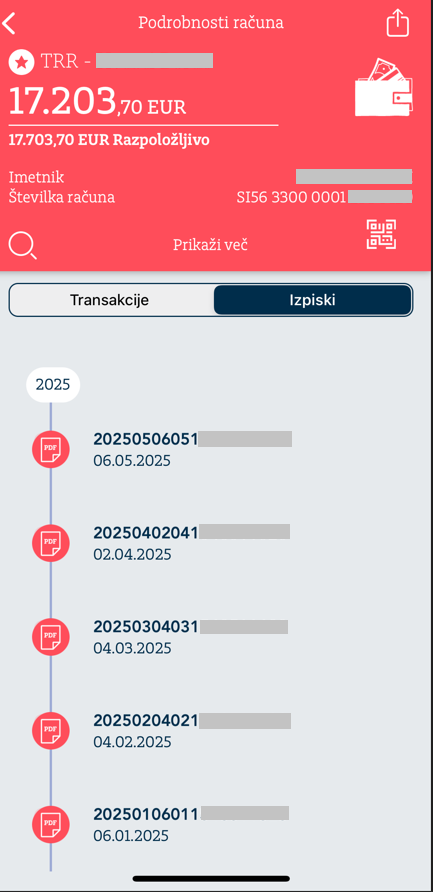This screenshot has height=892, width=433.
Task: Tap the favorite star icon beside TRR
Action: 22,61
